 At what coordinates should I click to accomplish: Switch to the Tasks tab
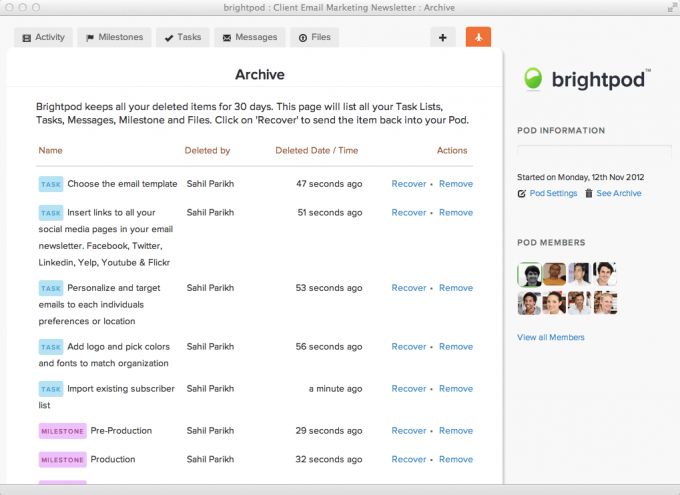pos(183,37)
